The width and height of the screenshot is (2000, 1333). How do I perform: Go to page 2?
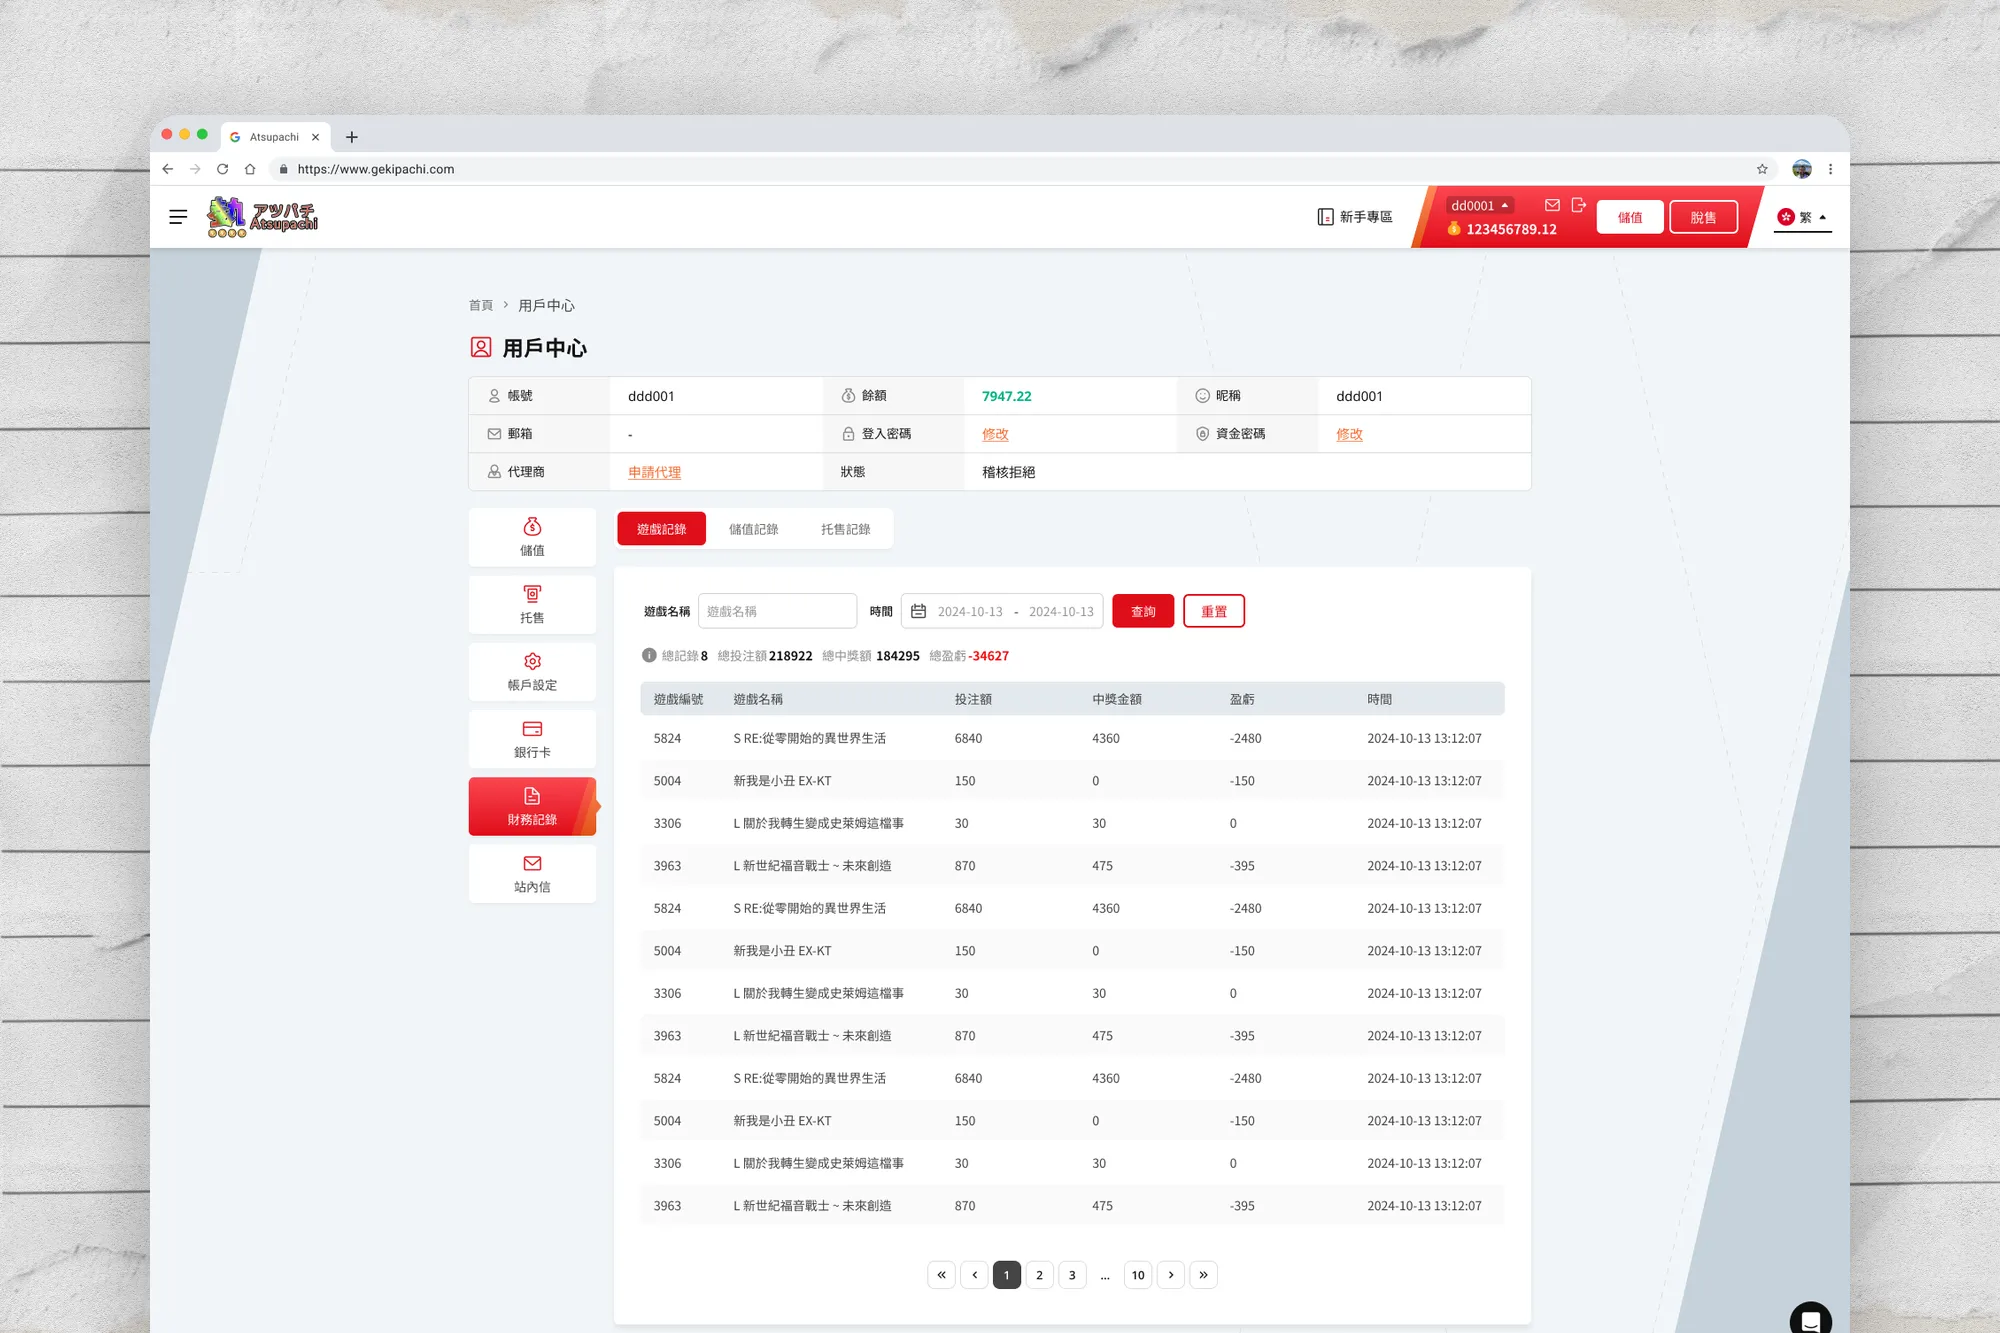coord(1039,1275)
